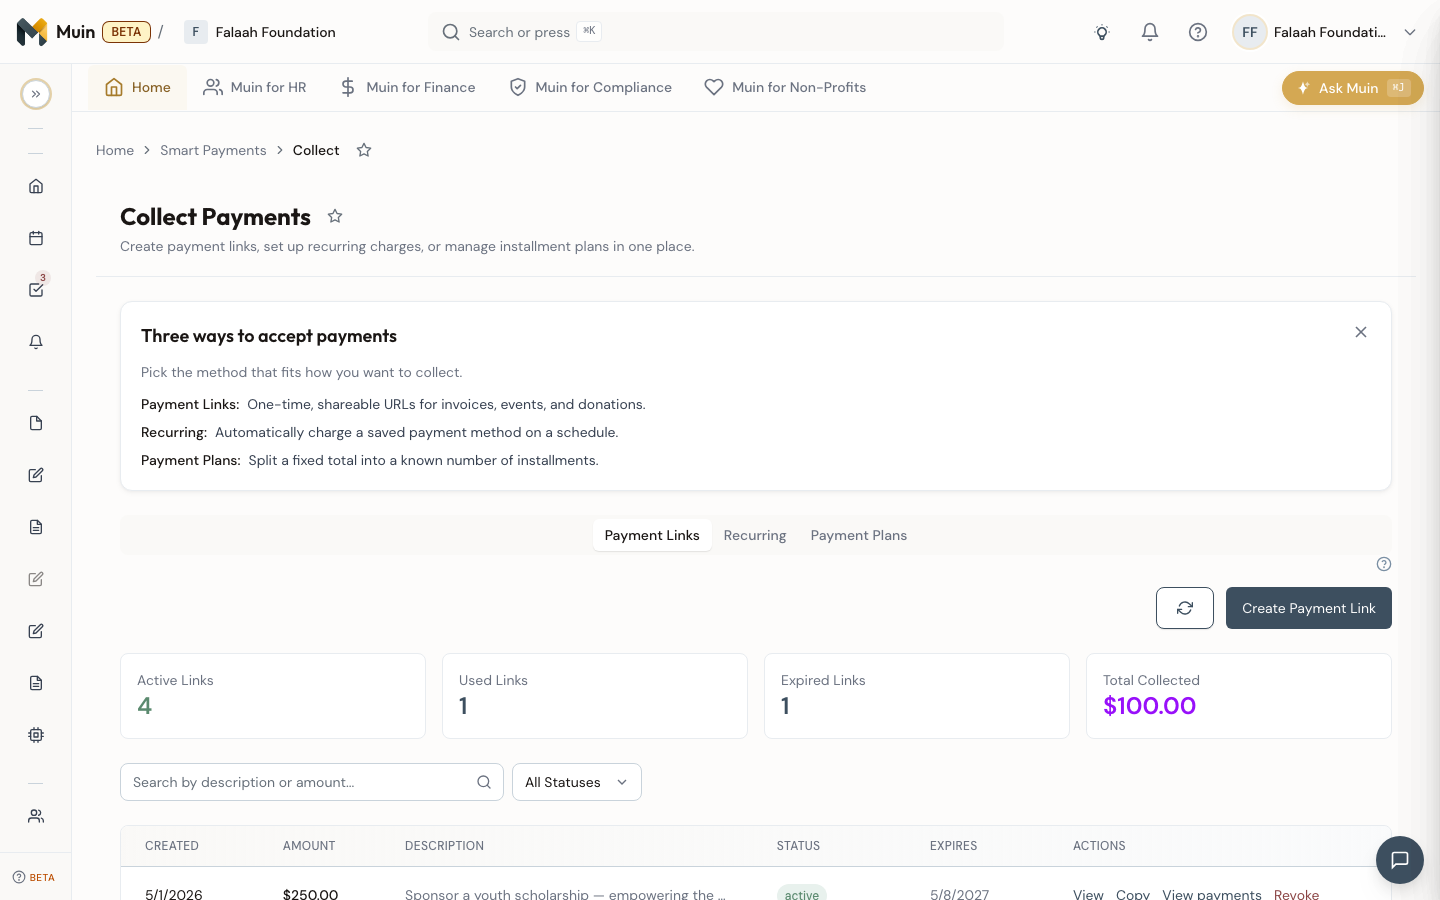Click the dollar icon of Muin for Finance
Image resolution: width=1440 pixels, height=900 pixels.
click(x=348, y=87)
